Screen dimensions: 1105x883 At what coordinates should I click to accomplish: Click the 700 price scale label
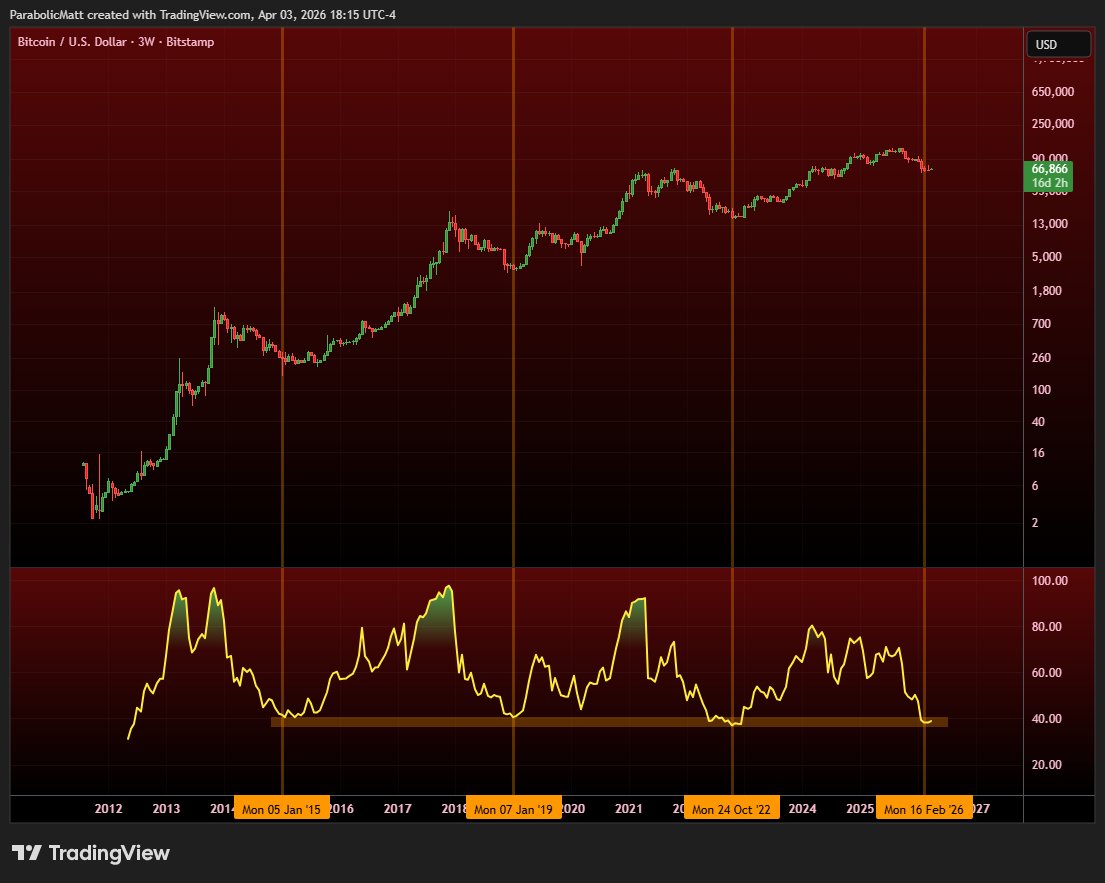tap(1041, 324)
